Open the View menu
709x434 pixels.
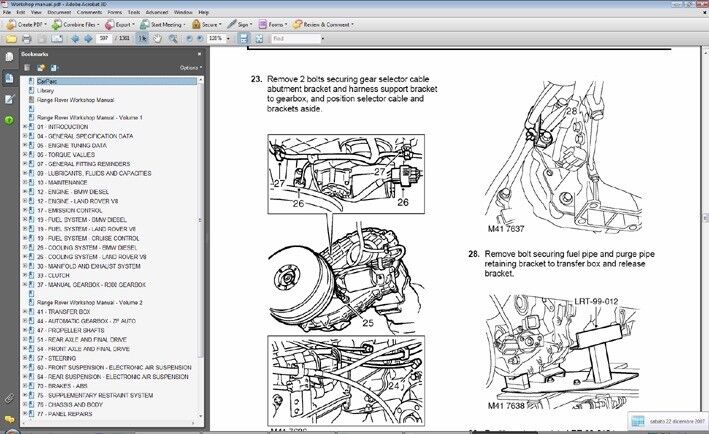tap(36, 12)
